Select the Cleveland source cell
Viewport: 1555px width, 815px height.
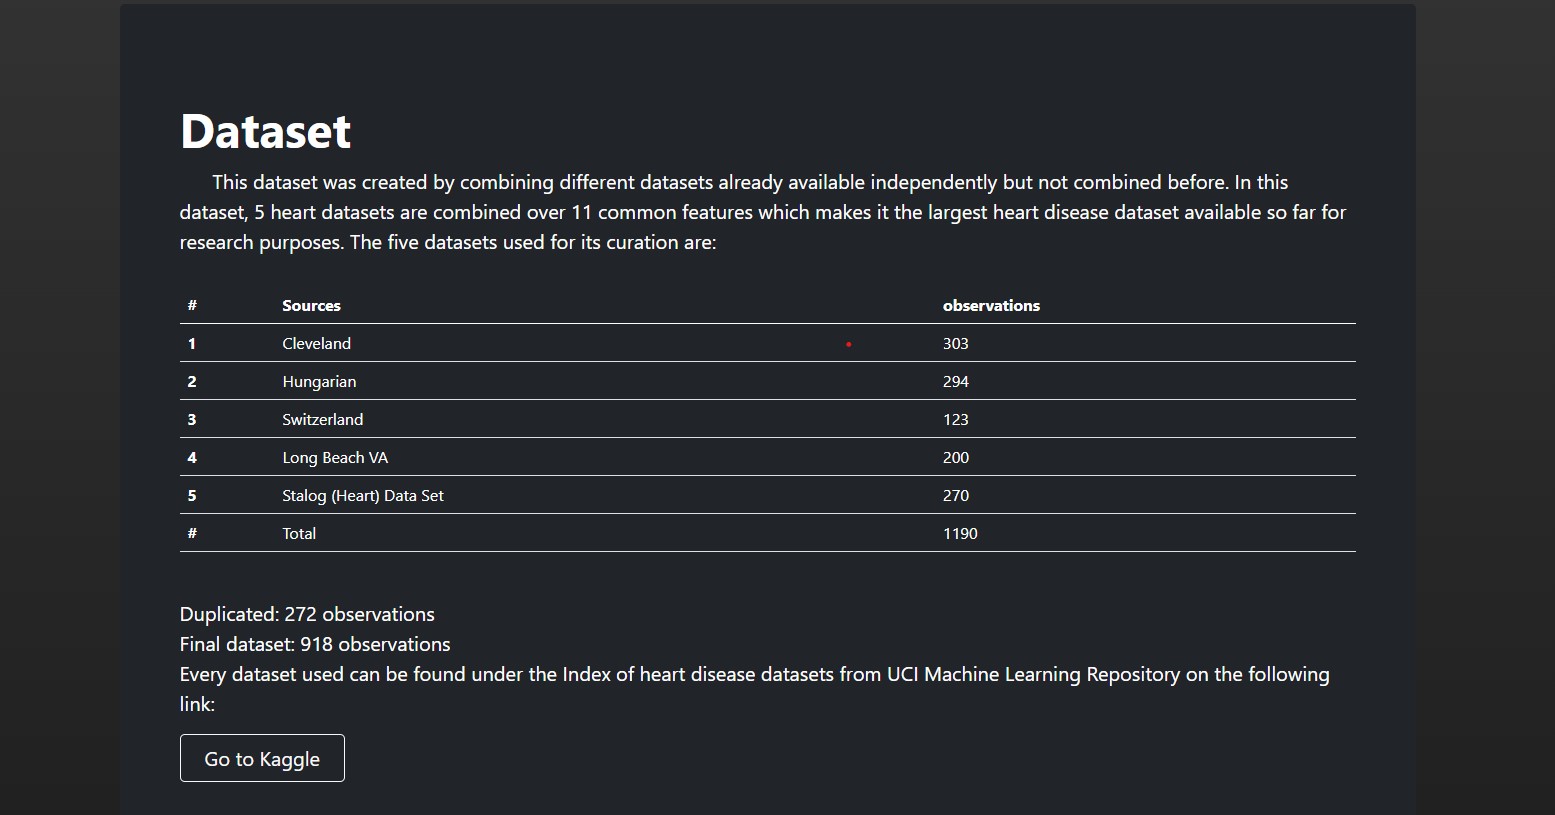[316, 344]
